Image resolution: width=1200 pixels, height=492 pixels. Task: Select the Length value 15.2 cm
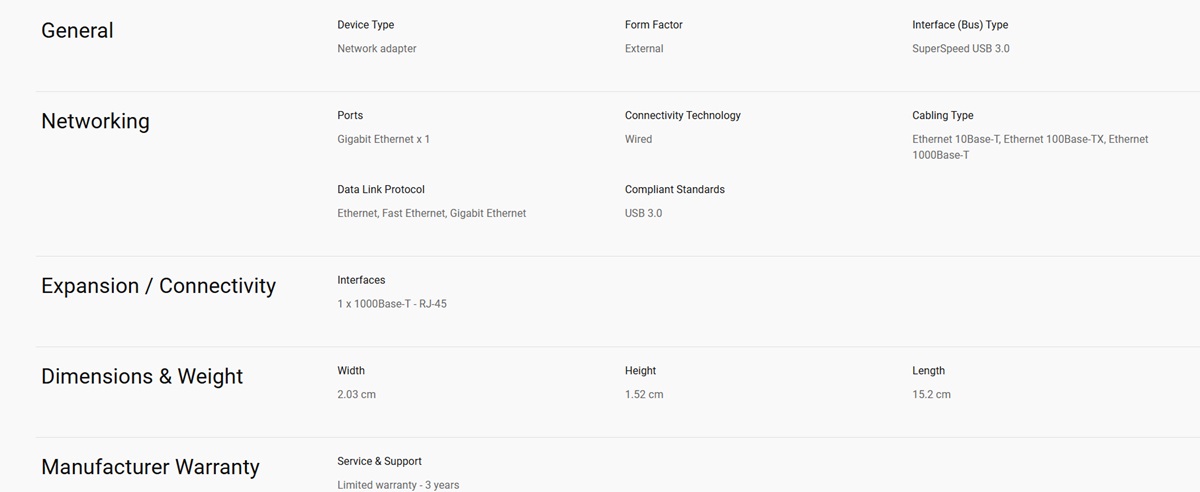pyautogui.click(x=932, y=395)
